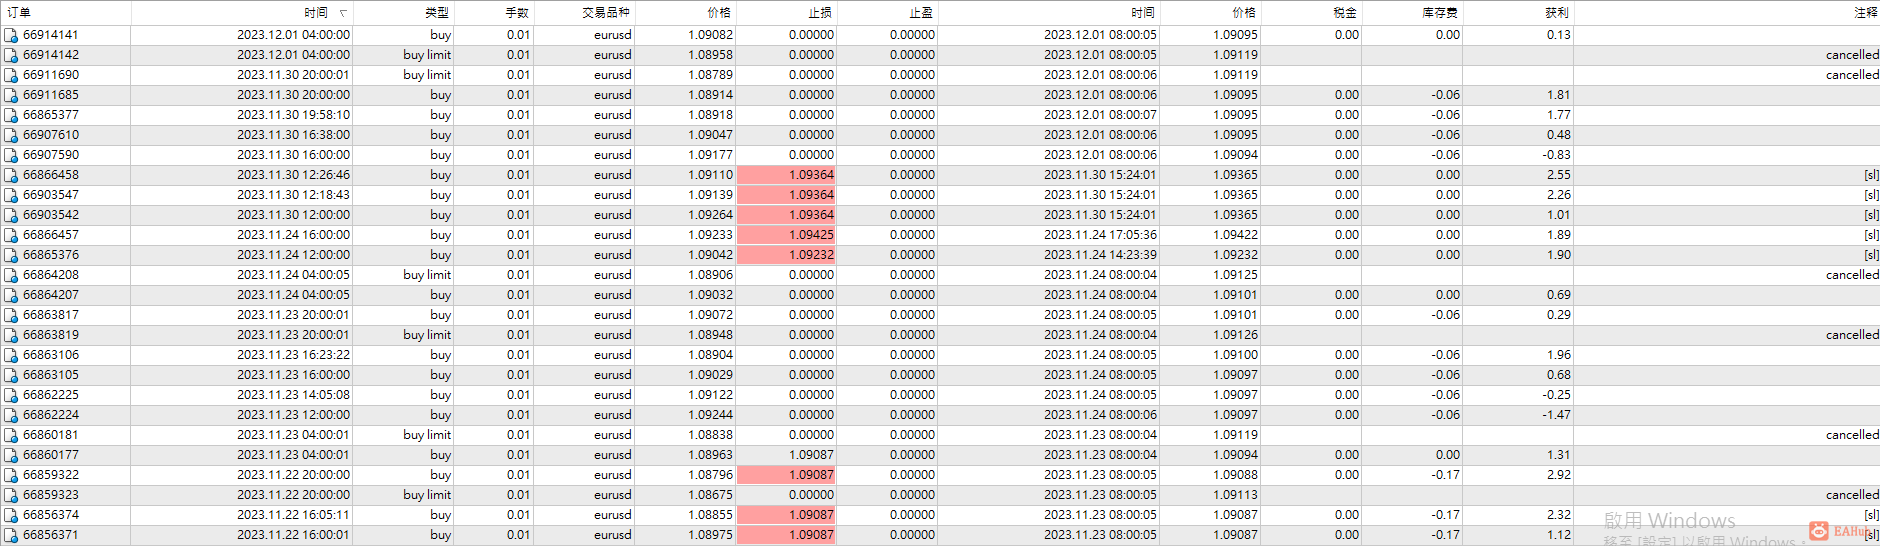Screen dimensions: 1880x546
Task: Select the profit value -1.47
Action: (1556, 415)
